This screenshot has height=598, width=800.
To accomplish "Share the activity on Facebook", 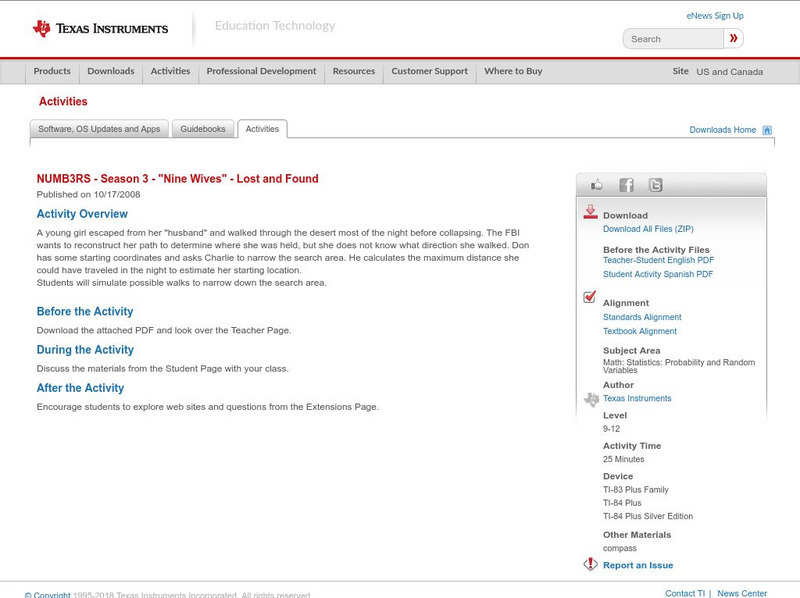I will point(626,184).
